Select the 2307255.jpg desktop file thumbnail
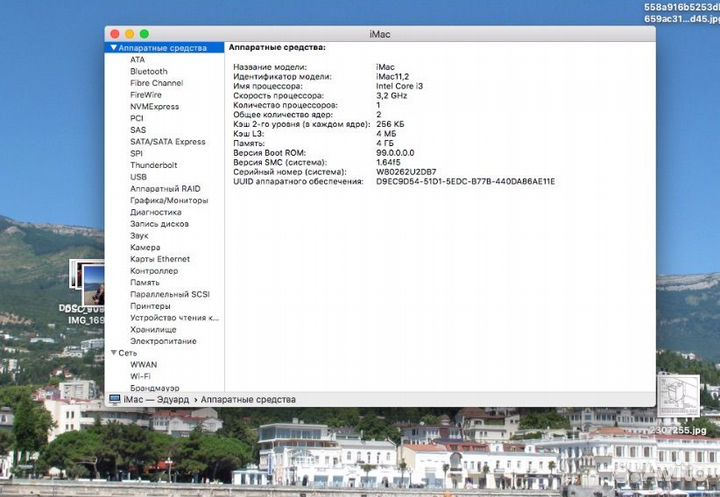Screen dimensions: 720x497 [x=678, y=395]
